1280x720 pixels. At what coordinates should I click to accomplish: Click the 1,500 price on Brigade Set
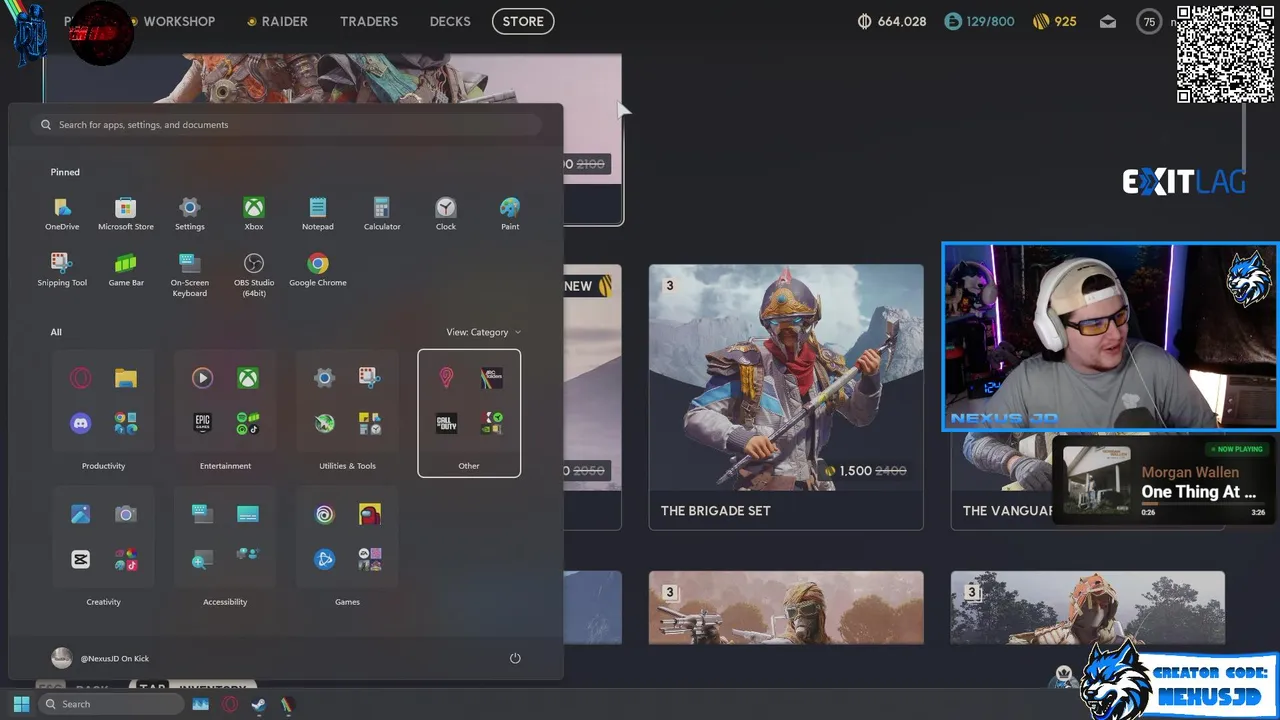coord(856,471)
